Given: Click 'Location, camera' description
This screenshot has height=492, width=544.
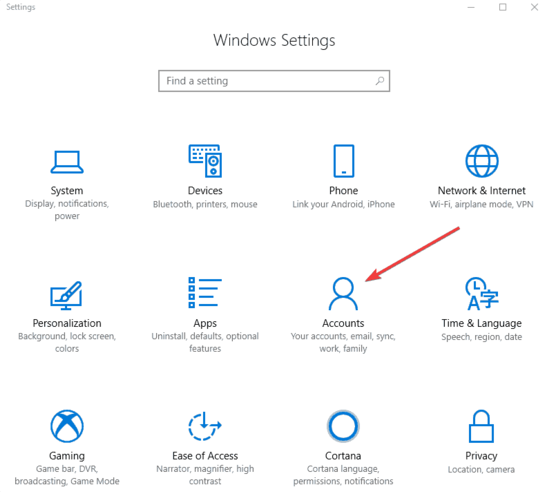Looking at the screenshot, I should (481, 470).
